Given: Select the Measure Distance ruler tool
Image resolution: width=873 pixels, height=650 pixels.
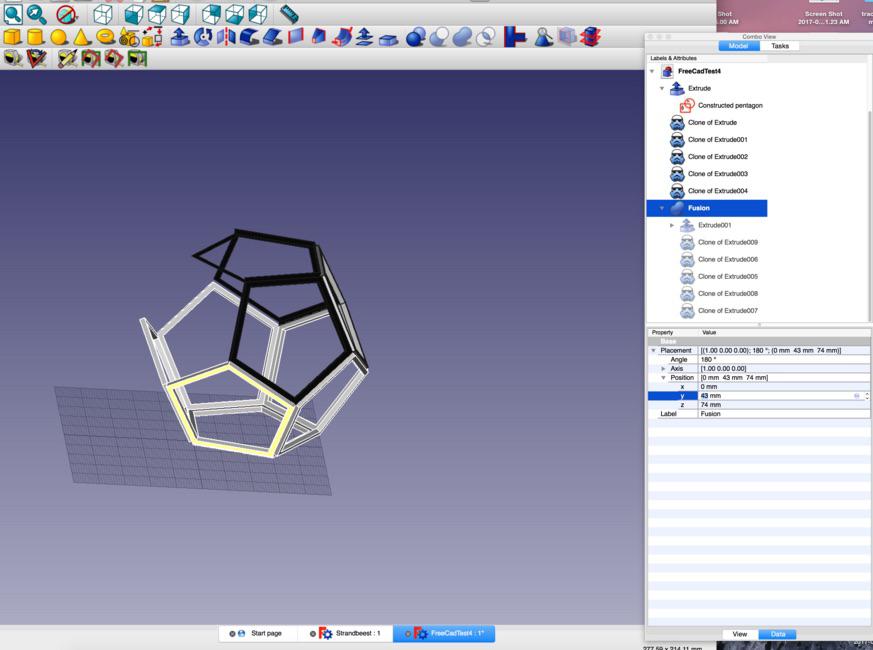Looking at the screenshot, I should coord(289,13).
